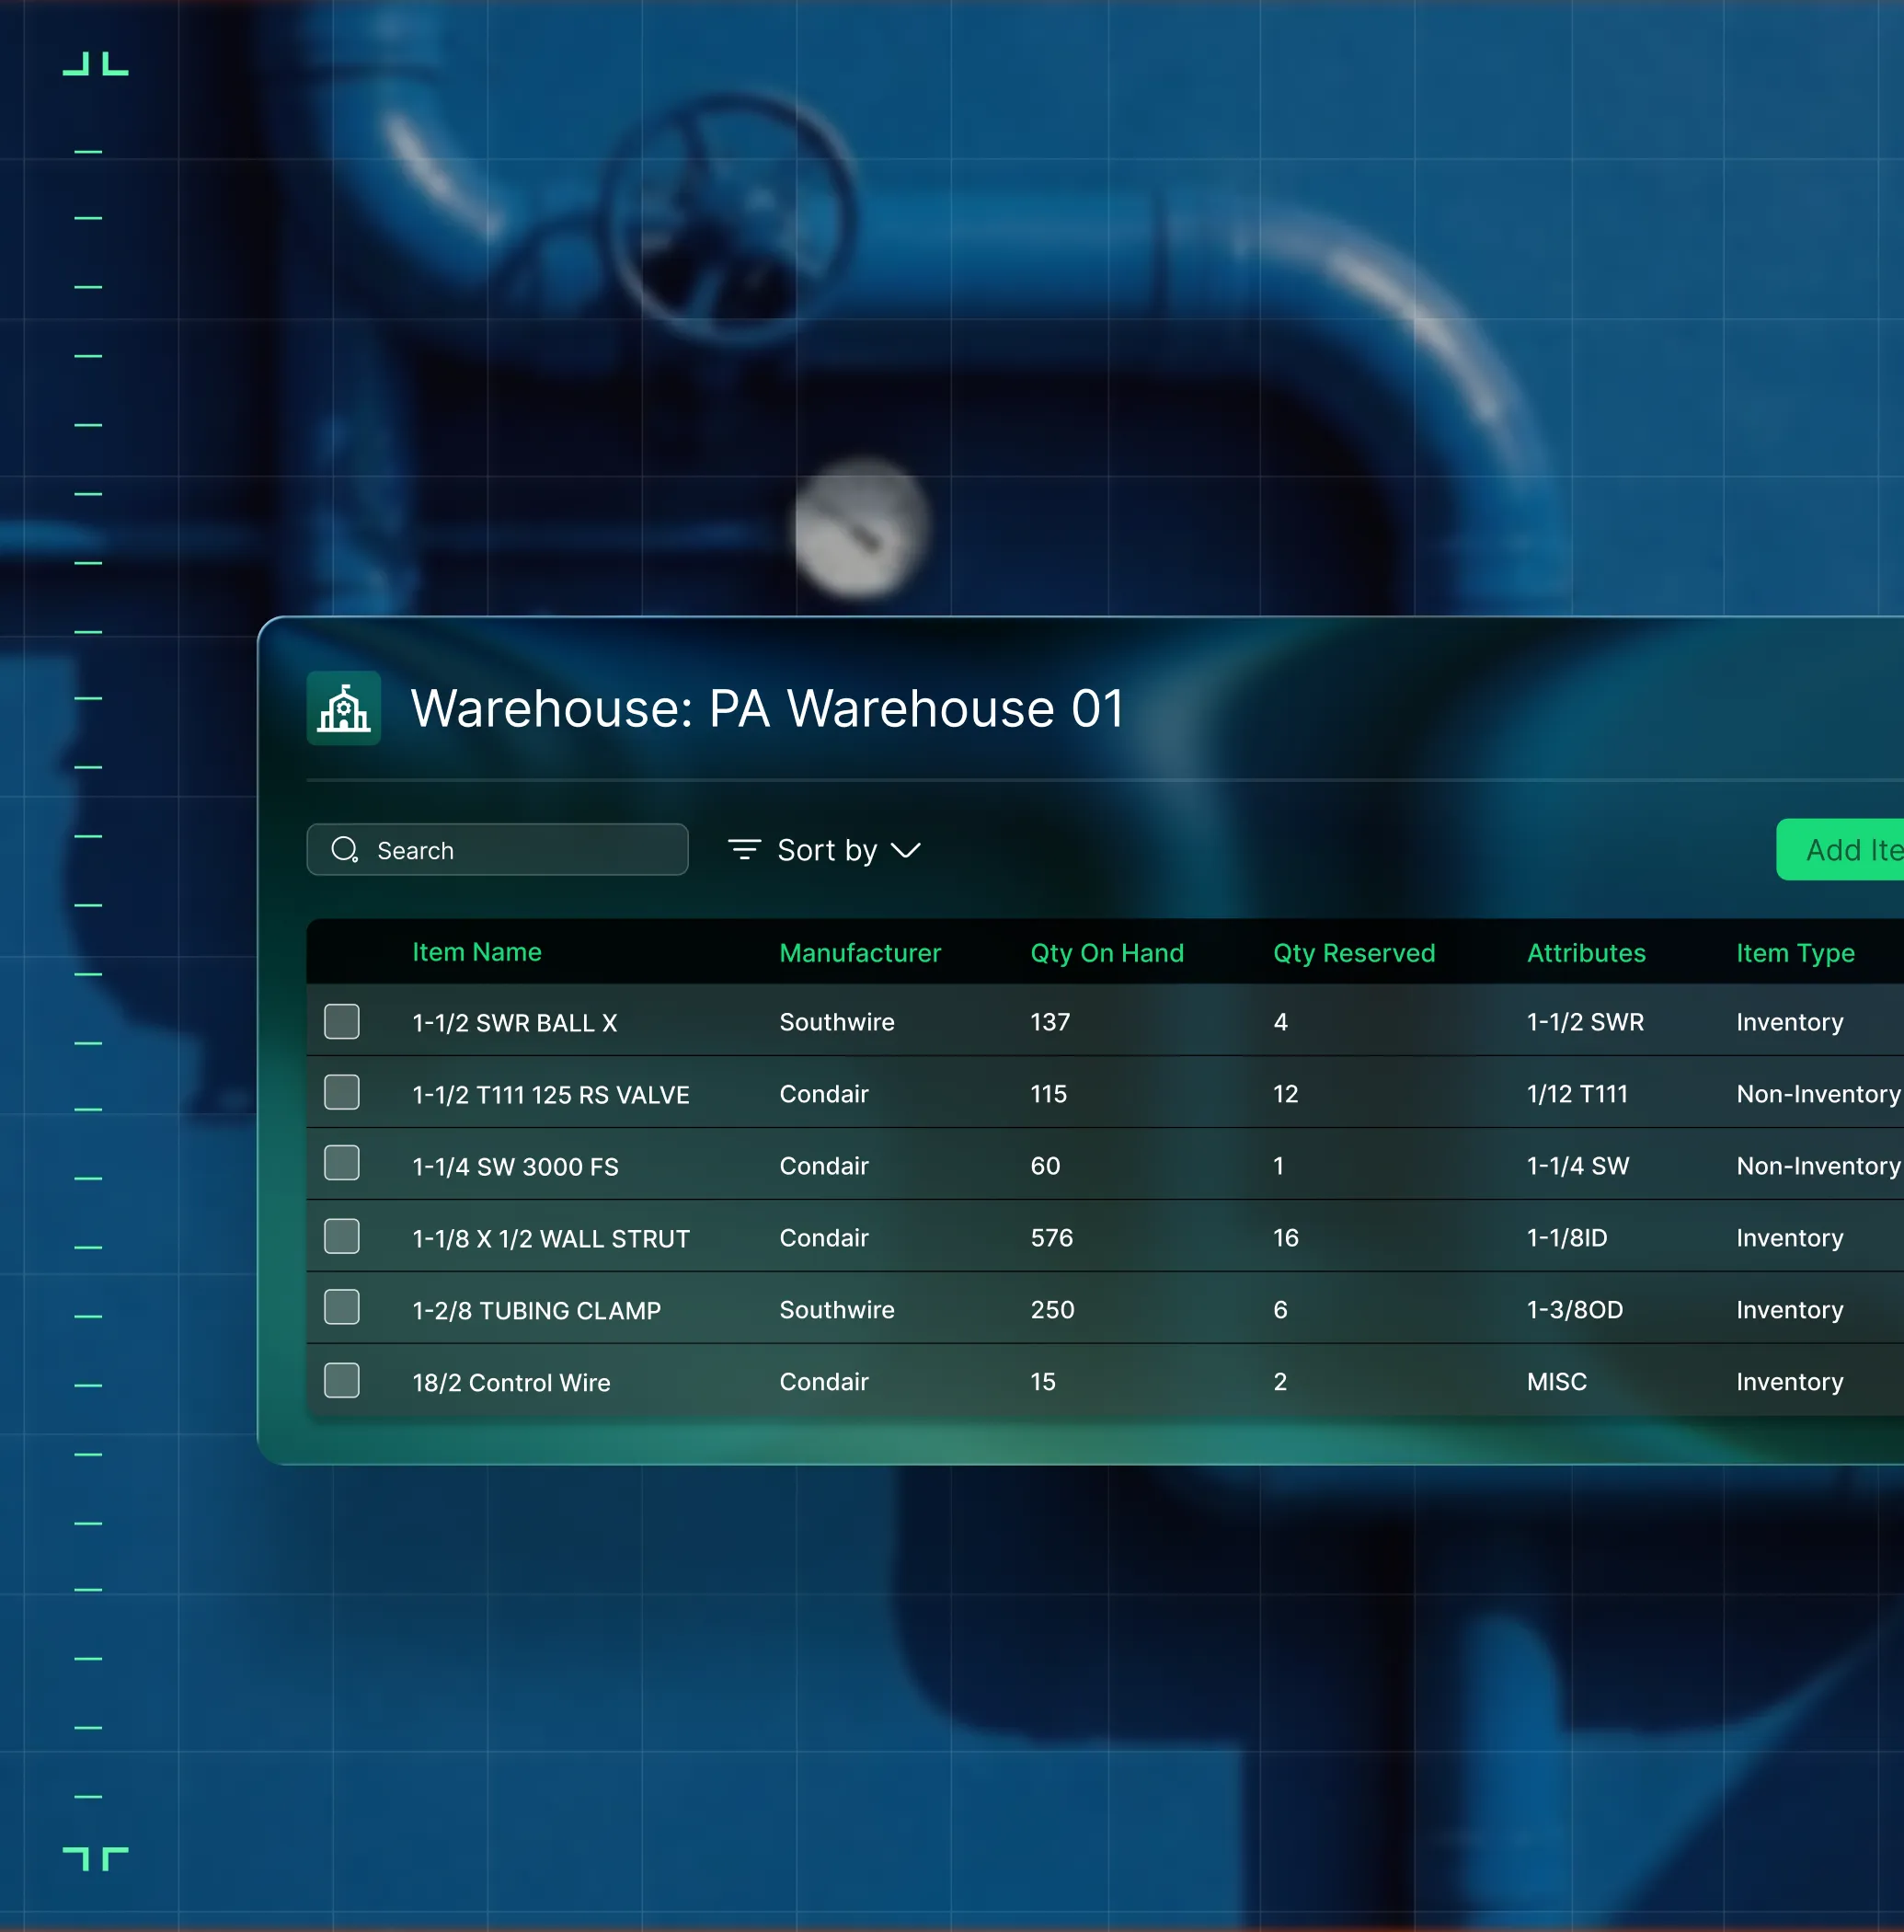The image size is (1904, 1932).
Task: Click Inventory type in TUBING CLAMP row
Action: coord(1789,1310)
